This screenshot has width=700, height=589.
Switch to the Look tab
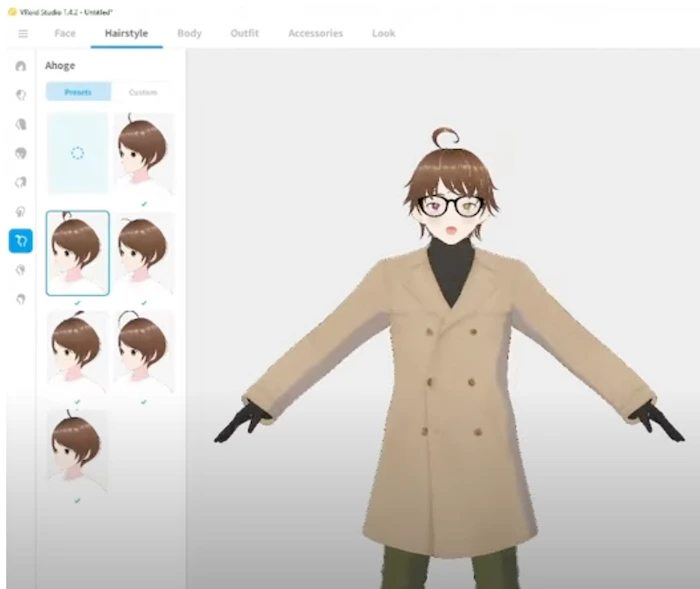pos(383,33)
